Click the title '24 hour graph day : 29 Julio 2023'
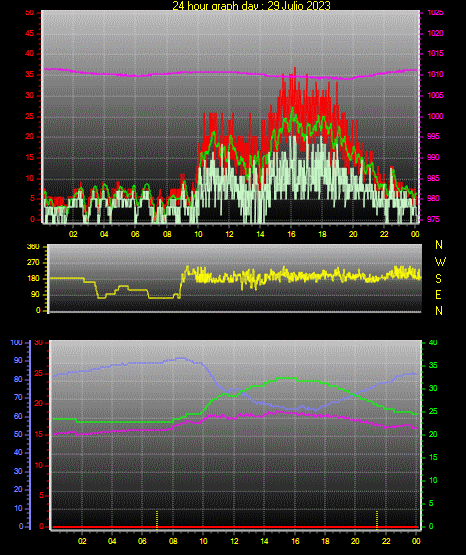The image size is (466, 555). click(x=251, y=6)
